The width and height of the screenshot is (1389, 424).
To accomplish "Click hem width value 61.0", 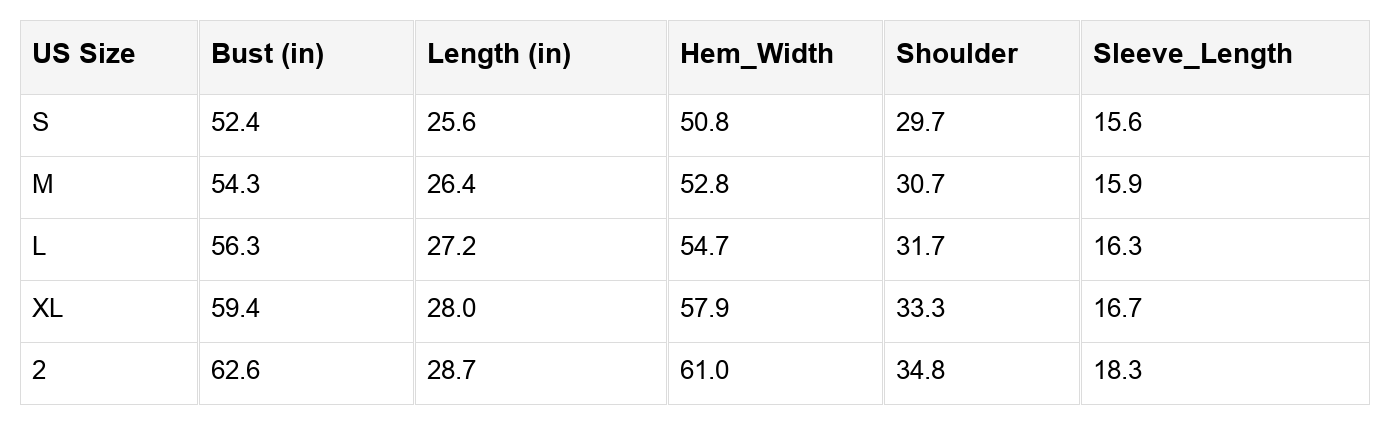I will click(x=704, y=371).
